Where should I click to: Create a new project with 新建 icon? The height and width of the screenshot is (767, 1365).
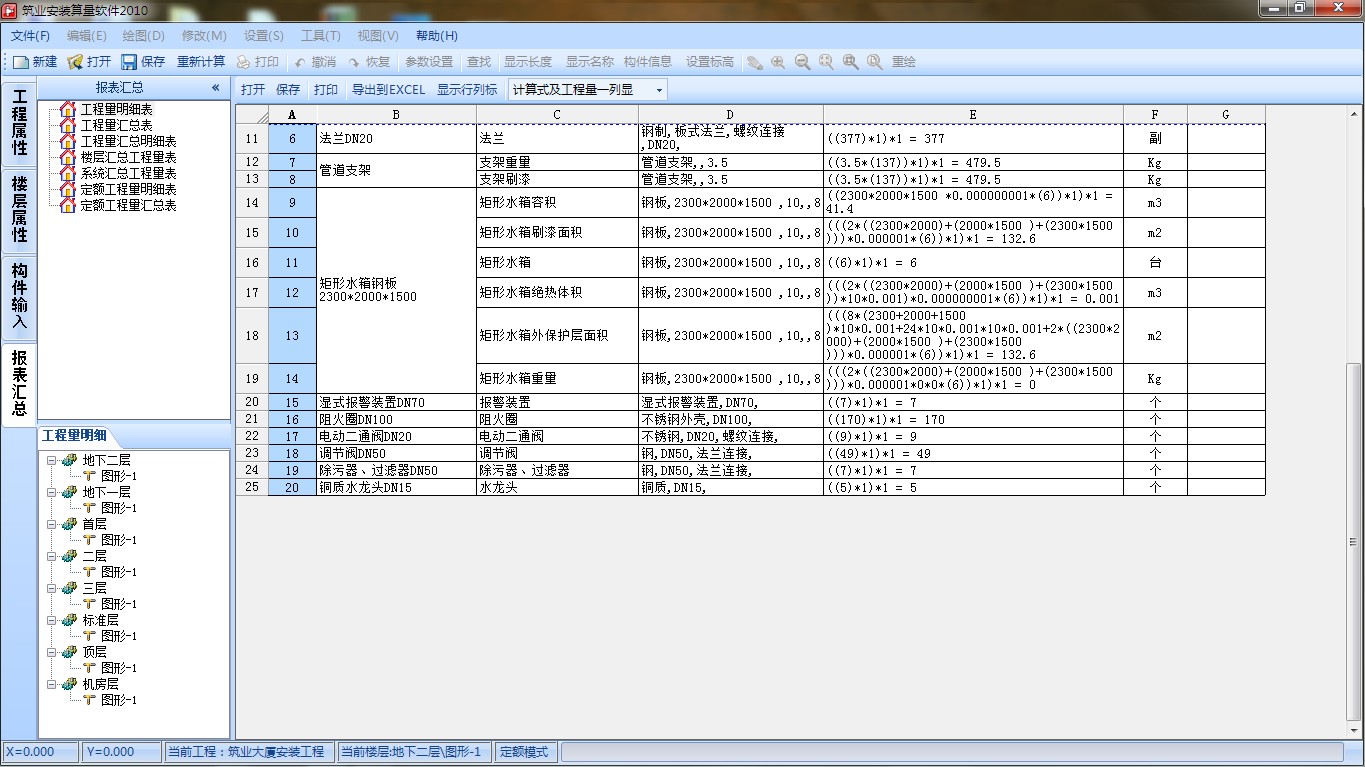coord(33,61)
